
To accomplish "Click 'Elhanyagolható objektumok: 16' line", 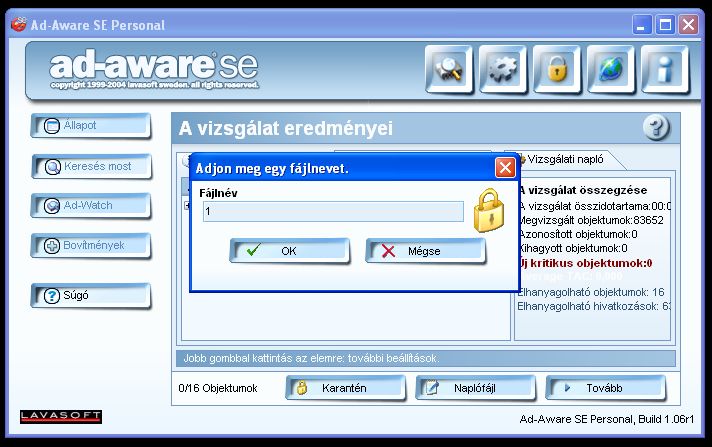I will click(591, 292).
